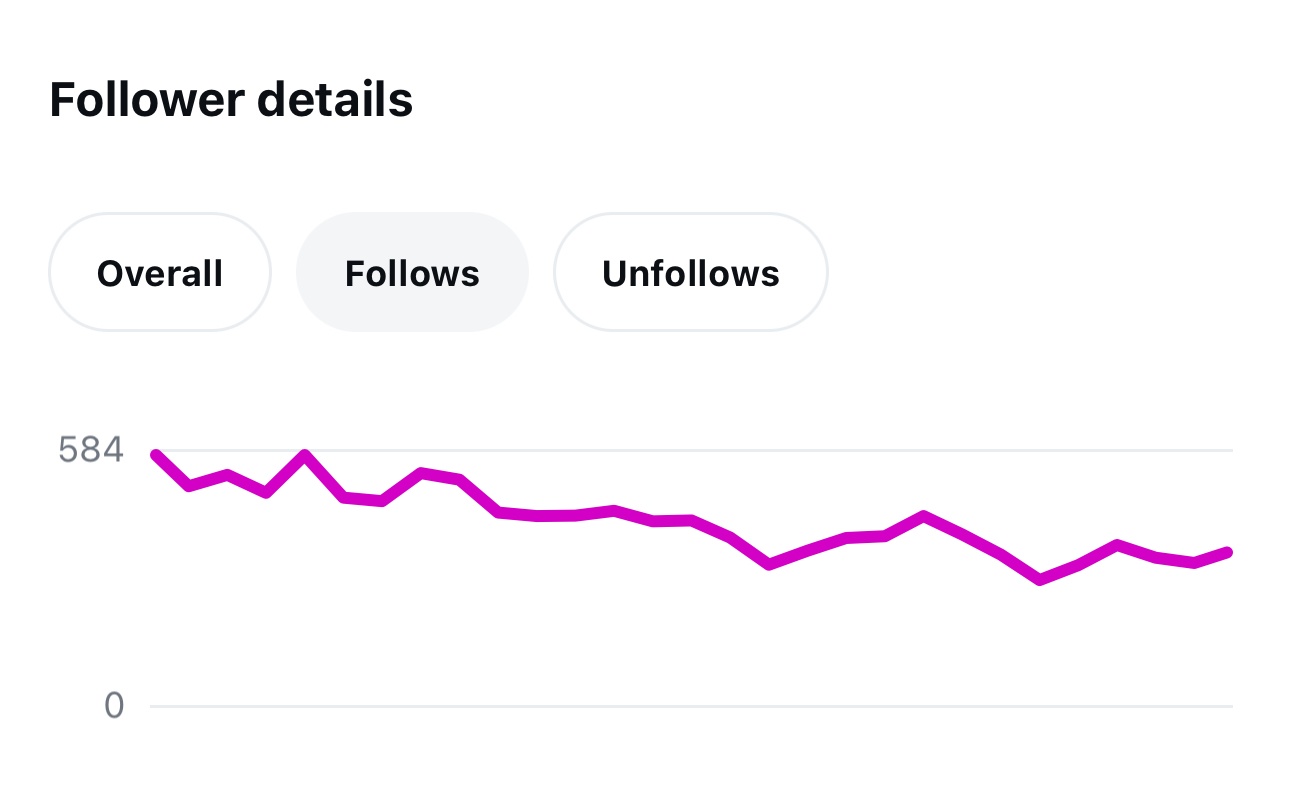Click the first dip right after the line's start
This screenshot has height=792, width=1290.
(189, 486)
